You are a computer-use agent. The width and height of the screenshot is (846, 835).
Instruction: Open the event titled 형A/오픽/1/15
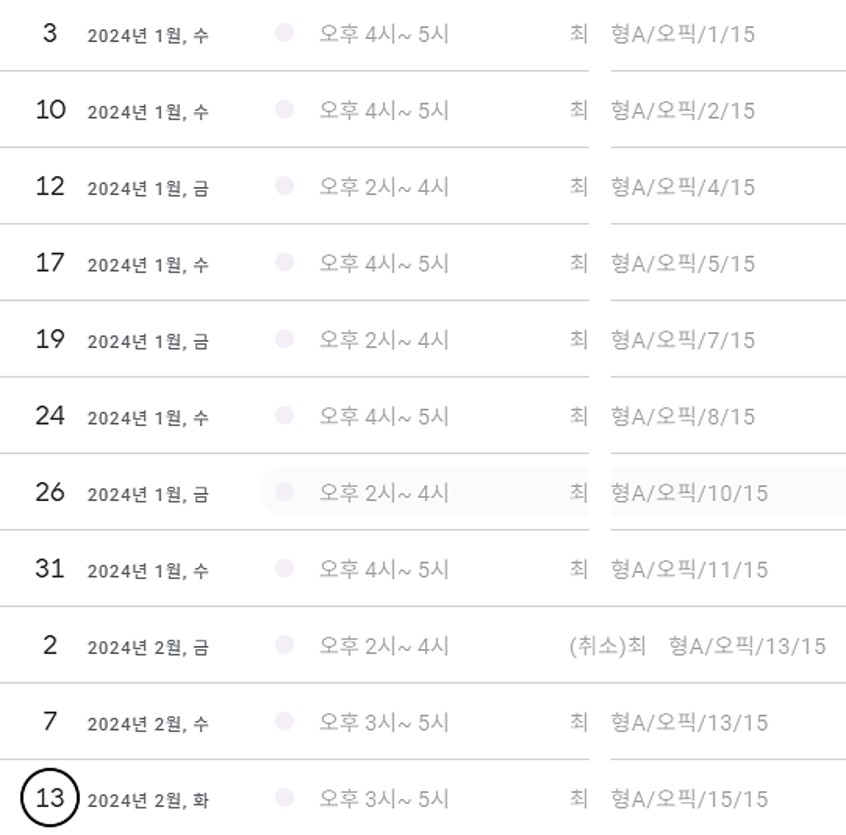(682, 34)
